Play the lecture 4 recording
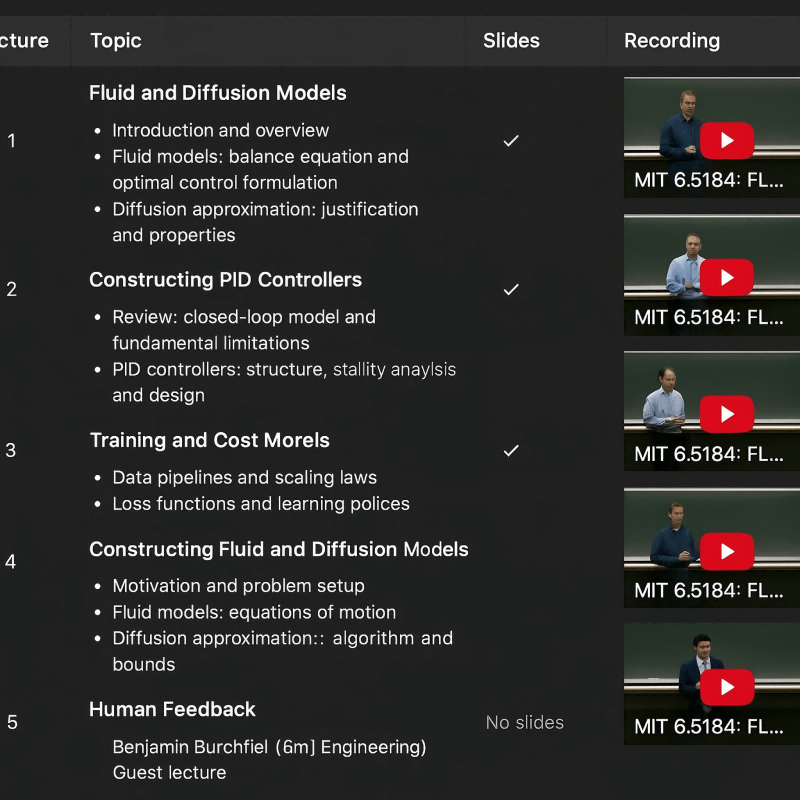800x800 pixels. click(x=726, y=551)
